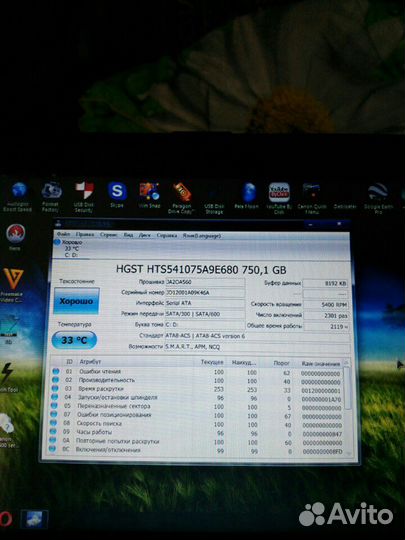Open USB Disk Storage desktop icon
This screenshot has width=405, height=540.
214,201
